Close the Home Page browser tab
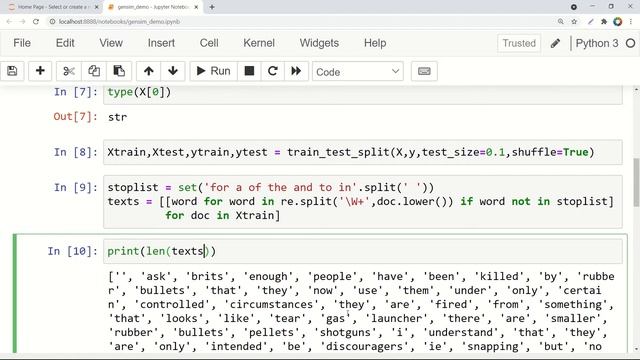The height and width of the screenshot is (360, 640). pyautogui.click(x=97, y=7)
